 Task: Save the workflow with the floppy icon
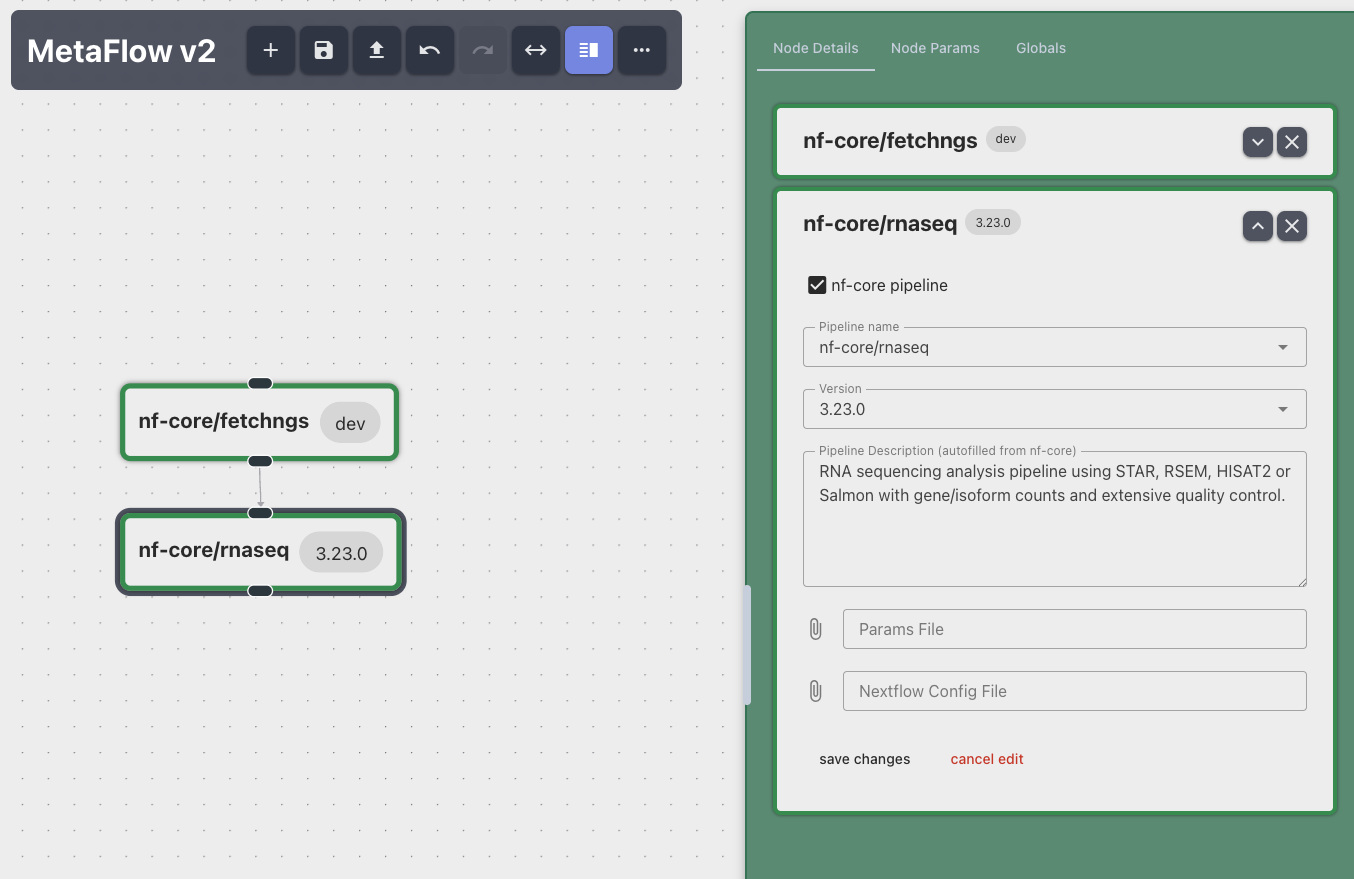click(x=323, y=50)
